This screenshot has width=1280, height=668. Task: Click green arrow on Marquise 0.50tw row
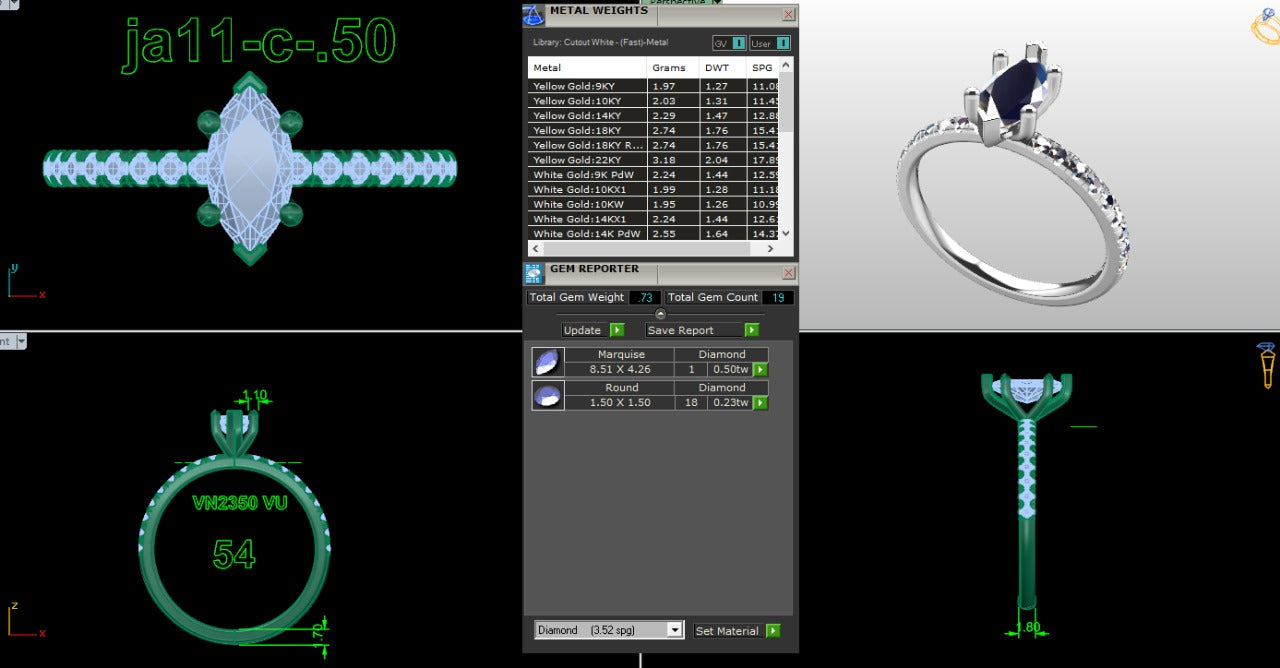760,369
